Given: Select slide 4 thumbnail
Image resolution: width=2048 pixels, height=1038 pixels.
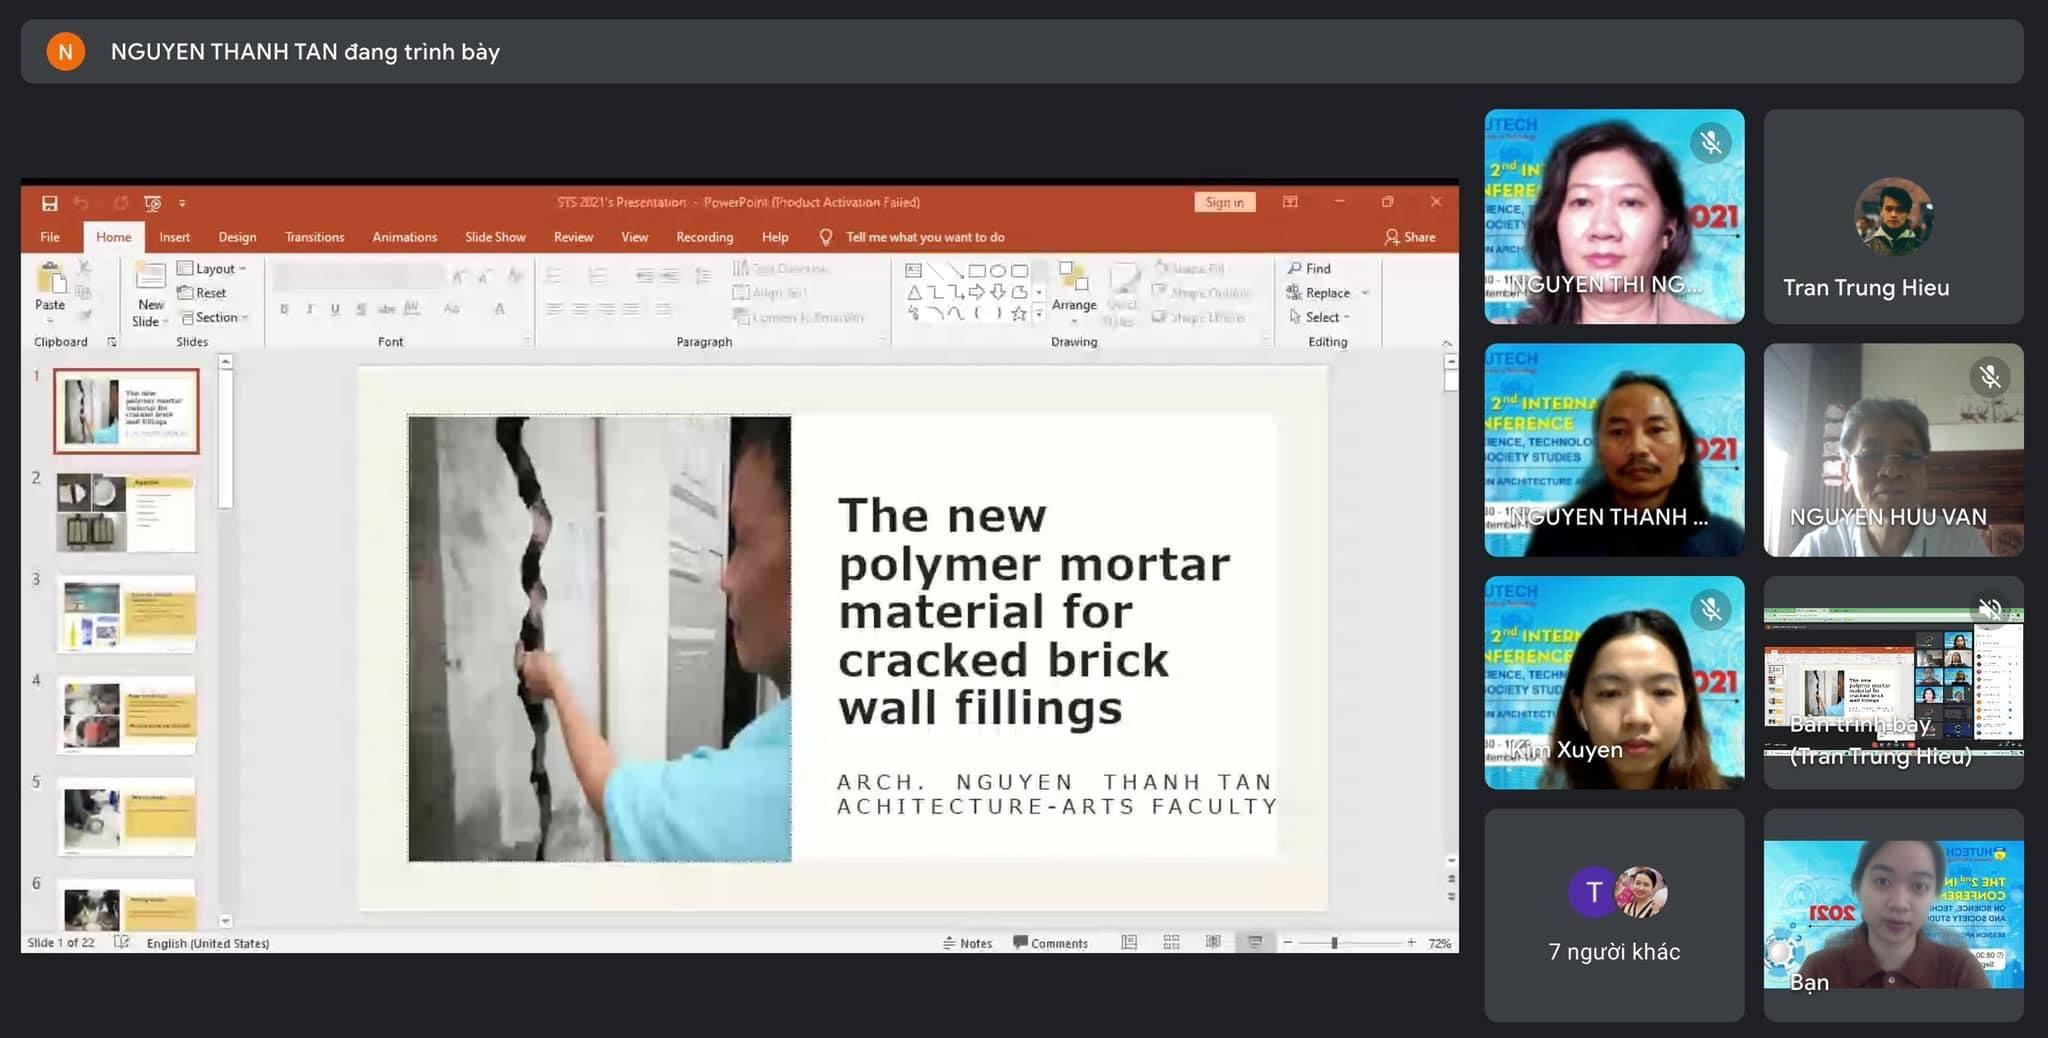Looking at the screenshot, I should coord(126,715).
